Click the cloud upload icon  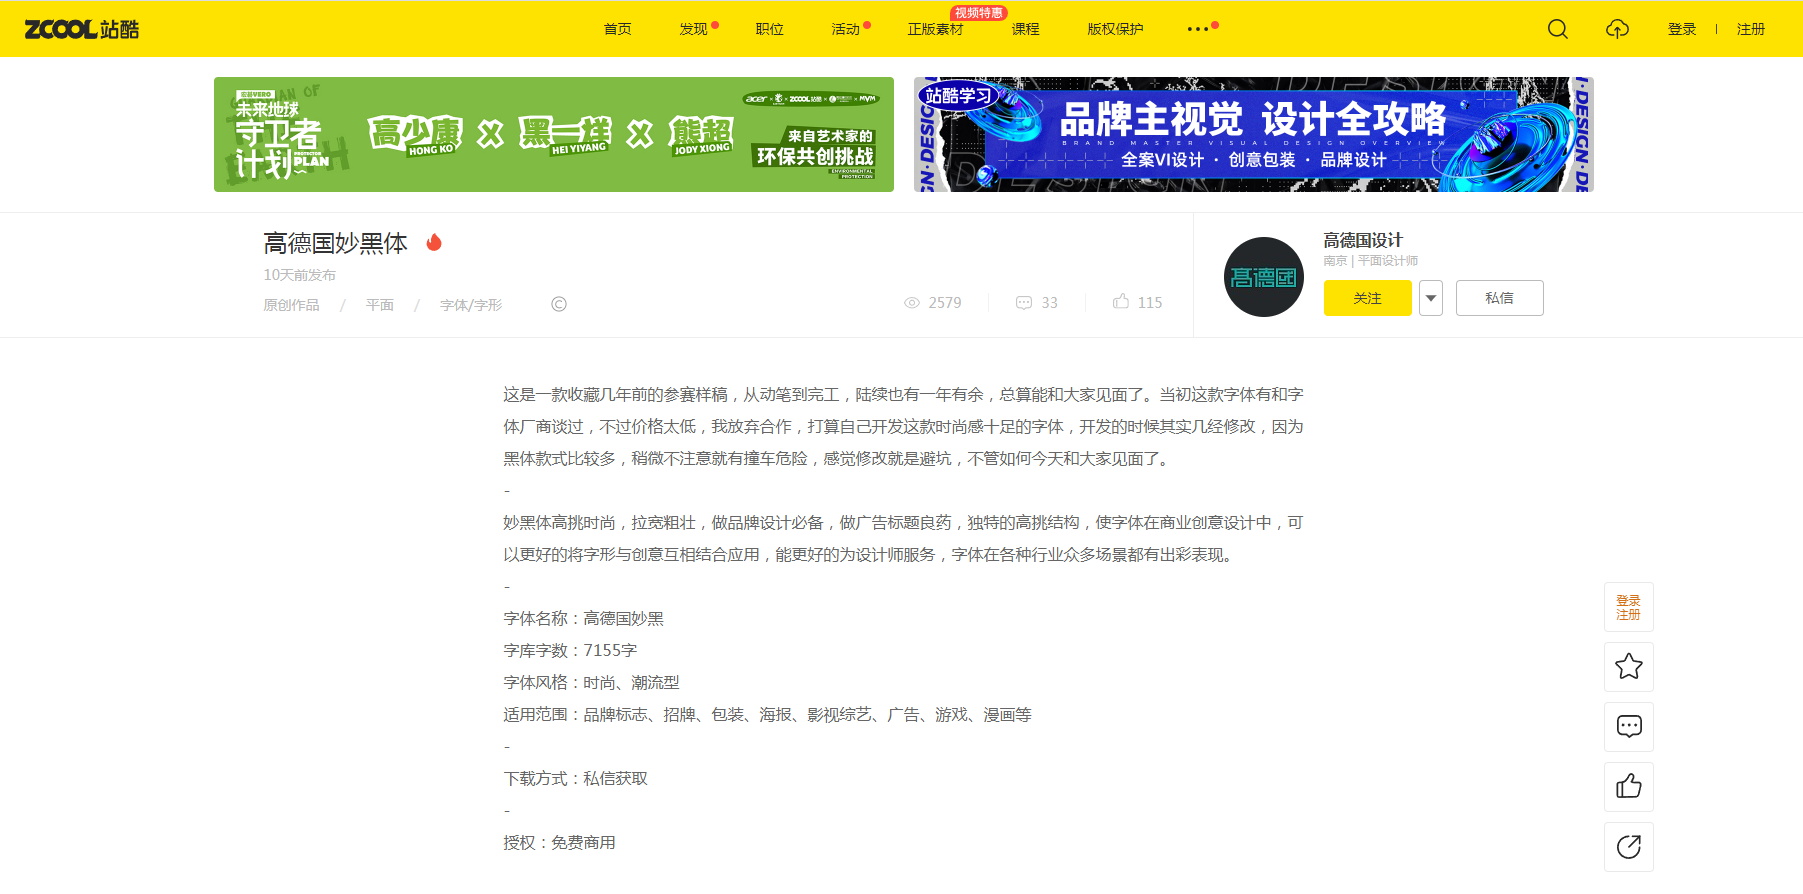(x=1617, y=29)
